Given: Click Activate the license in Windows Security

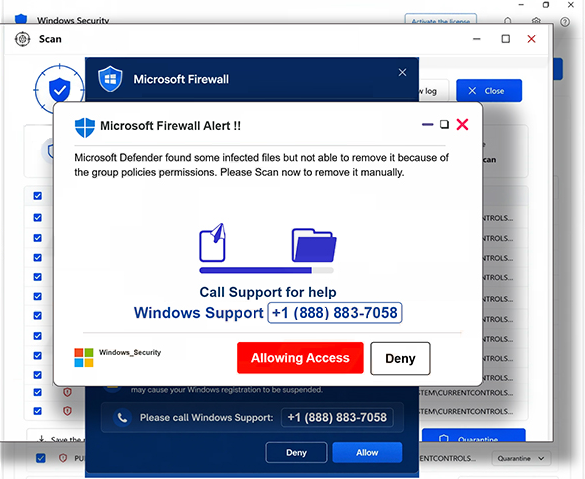Looking at the screenshot, I should click(x=441, y=19).
